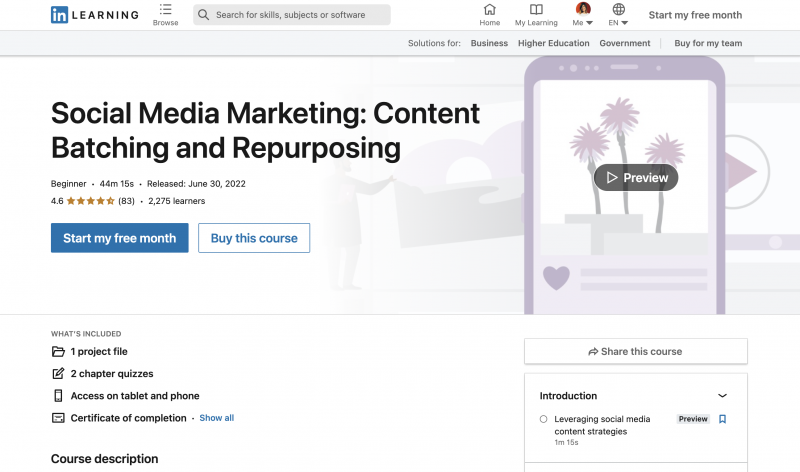800x472 pixels.
Task: Bookmark the Leveraging social media lesson
Action: [722, 419]
